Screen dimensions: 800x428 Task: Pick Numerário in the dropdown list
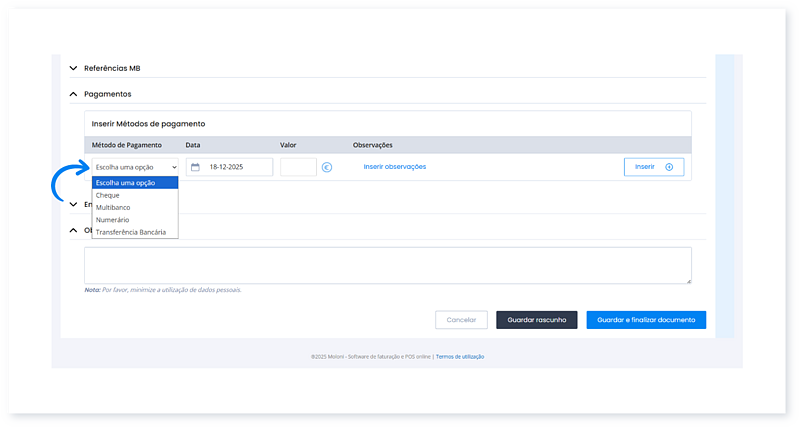(112, 219)
